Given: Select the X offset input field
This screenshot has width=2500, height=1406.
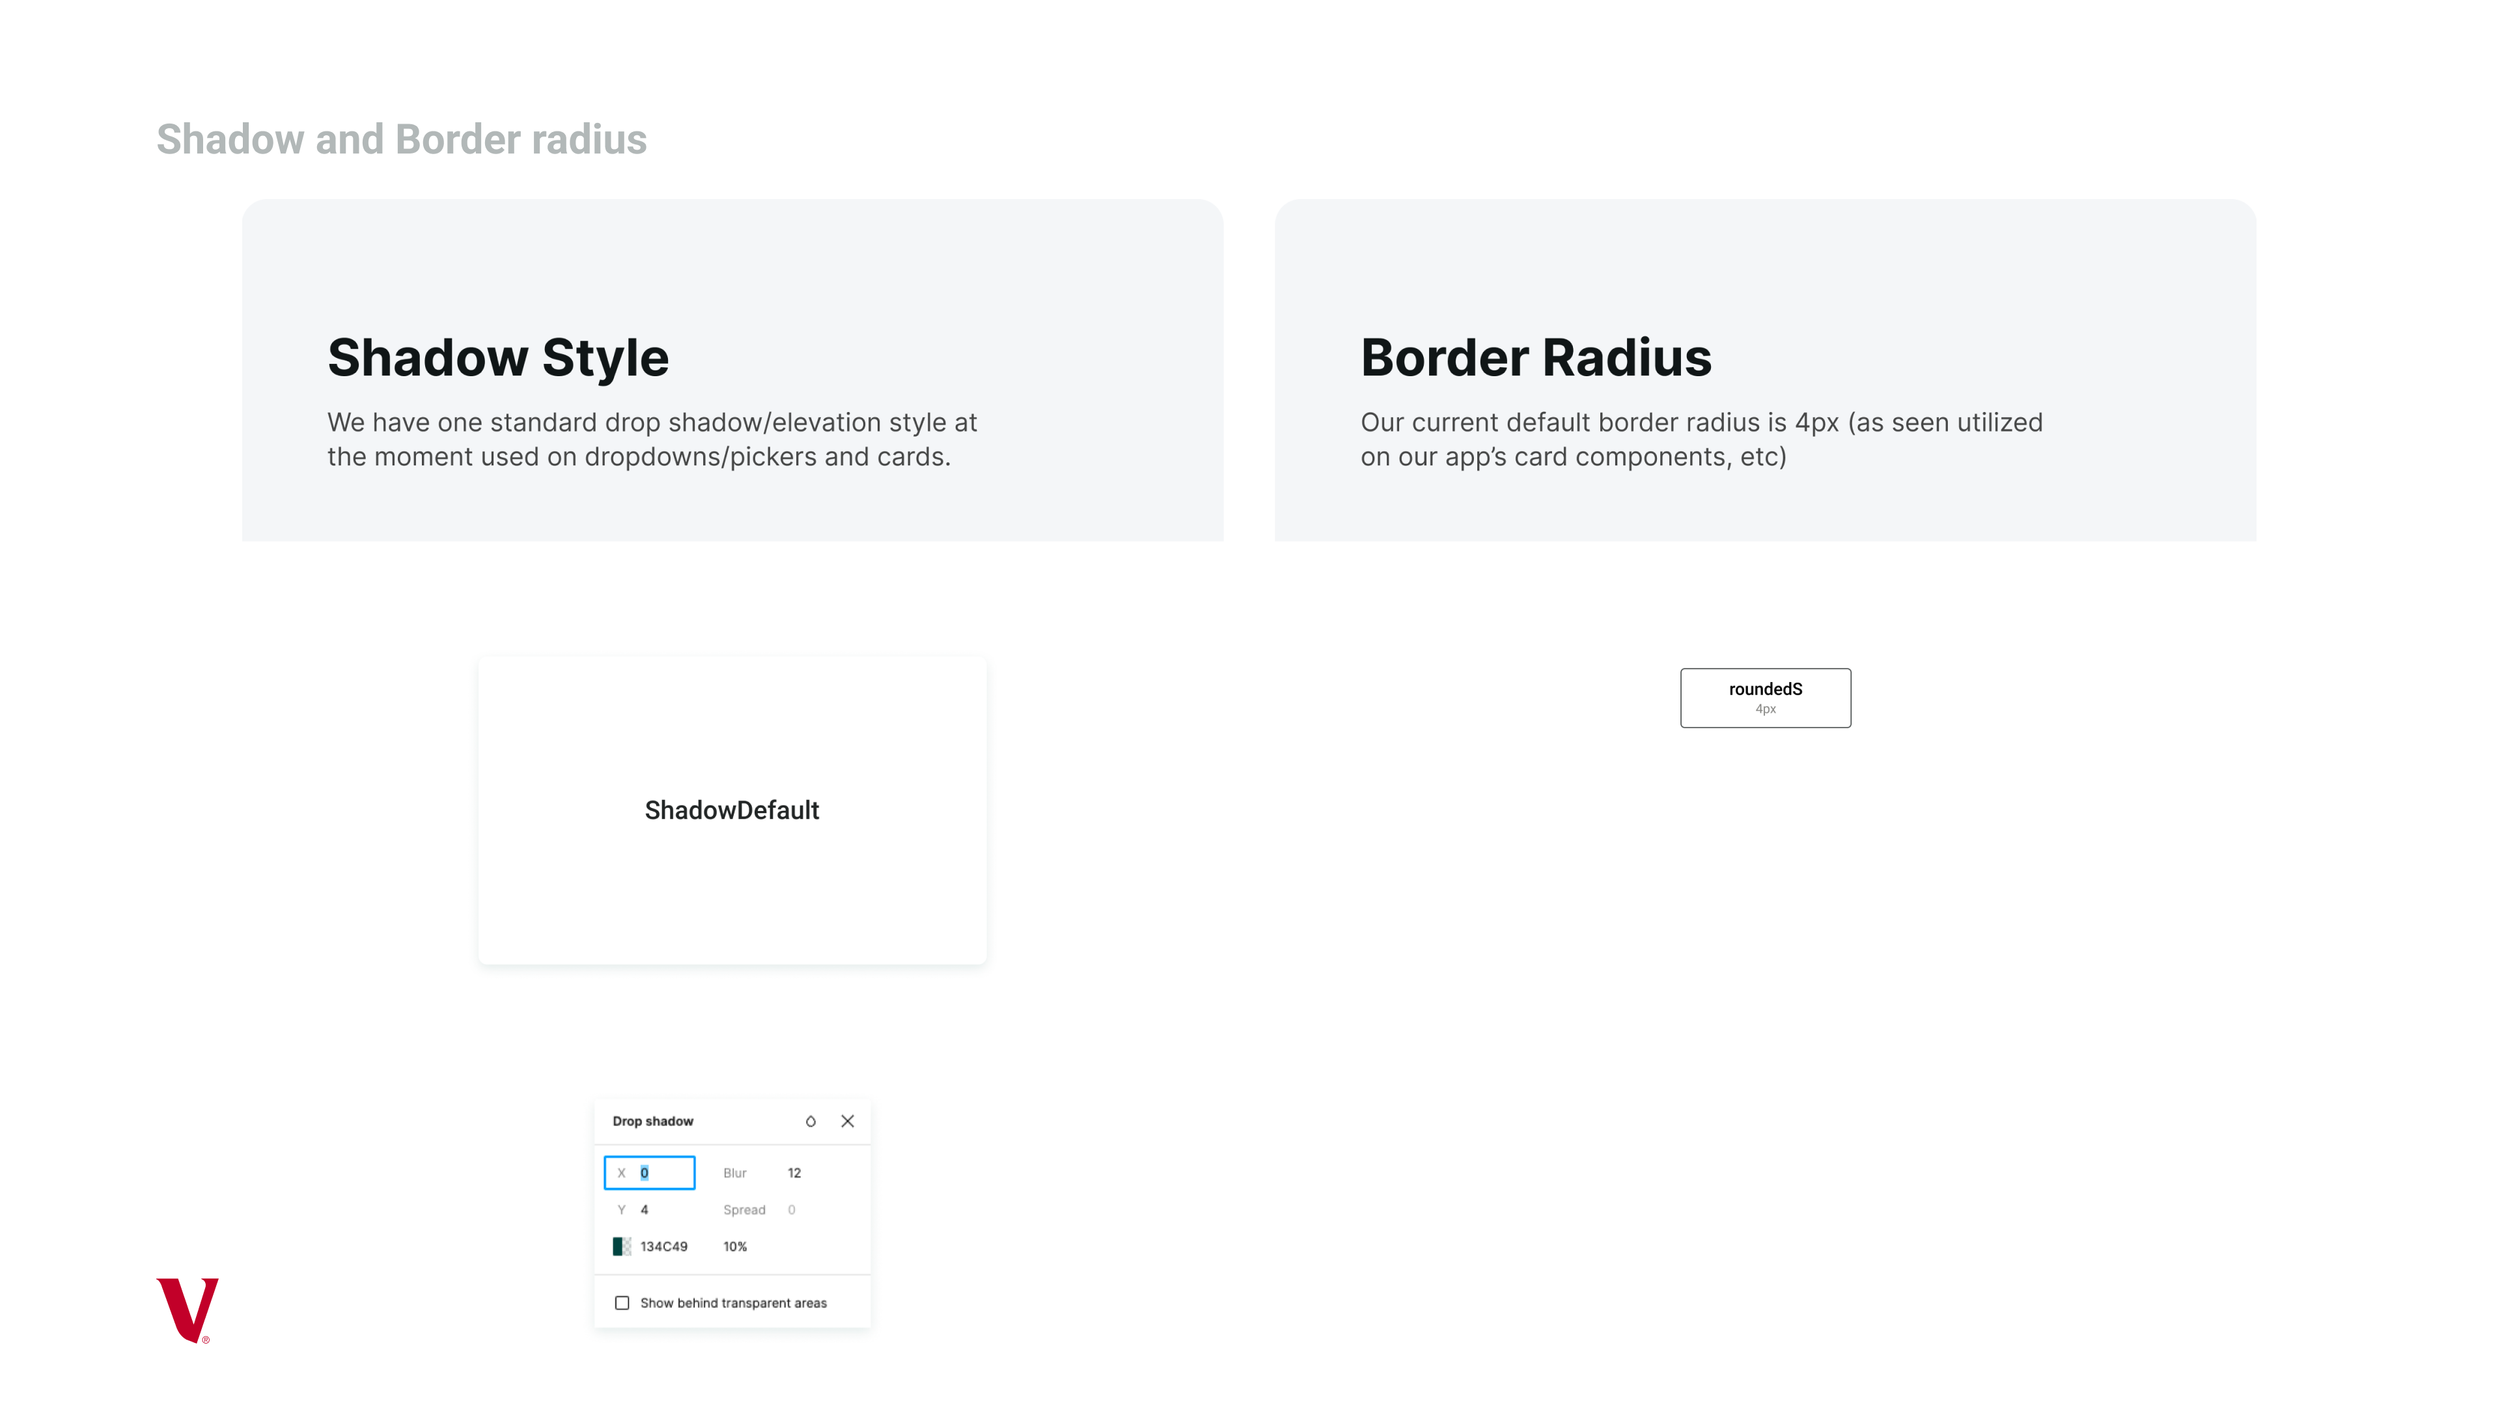Looking at the screenshot, I should [649, 1173].
